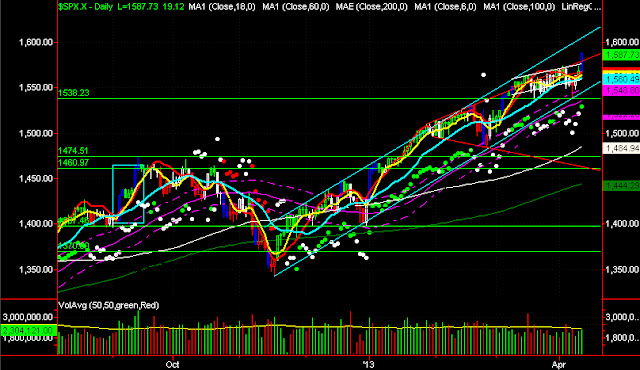This screenshot has height=370, width=640.
Task: Click 1,550.00 on the left price axis
Action: (x=36, y=87)
